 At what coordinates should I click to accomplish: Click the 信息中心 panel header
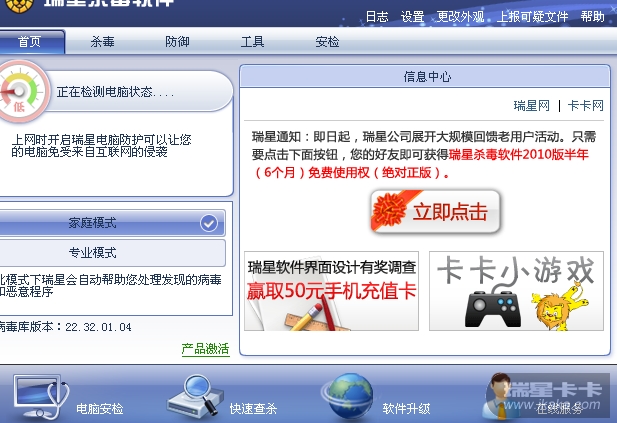(x=425, y=76)
